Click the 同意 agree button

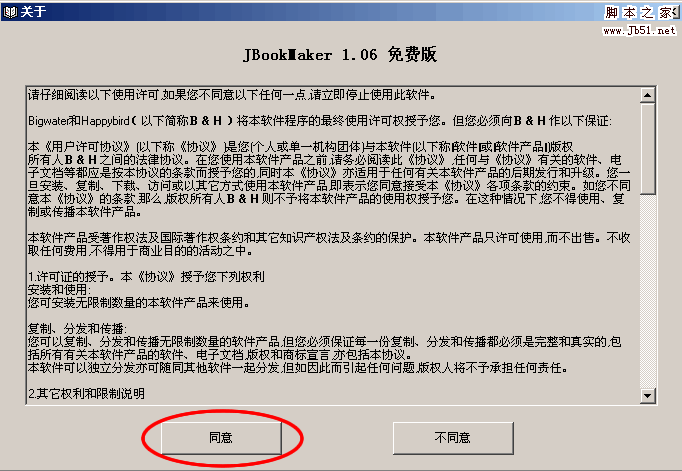coord(221,438)
